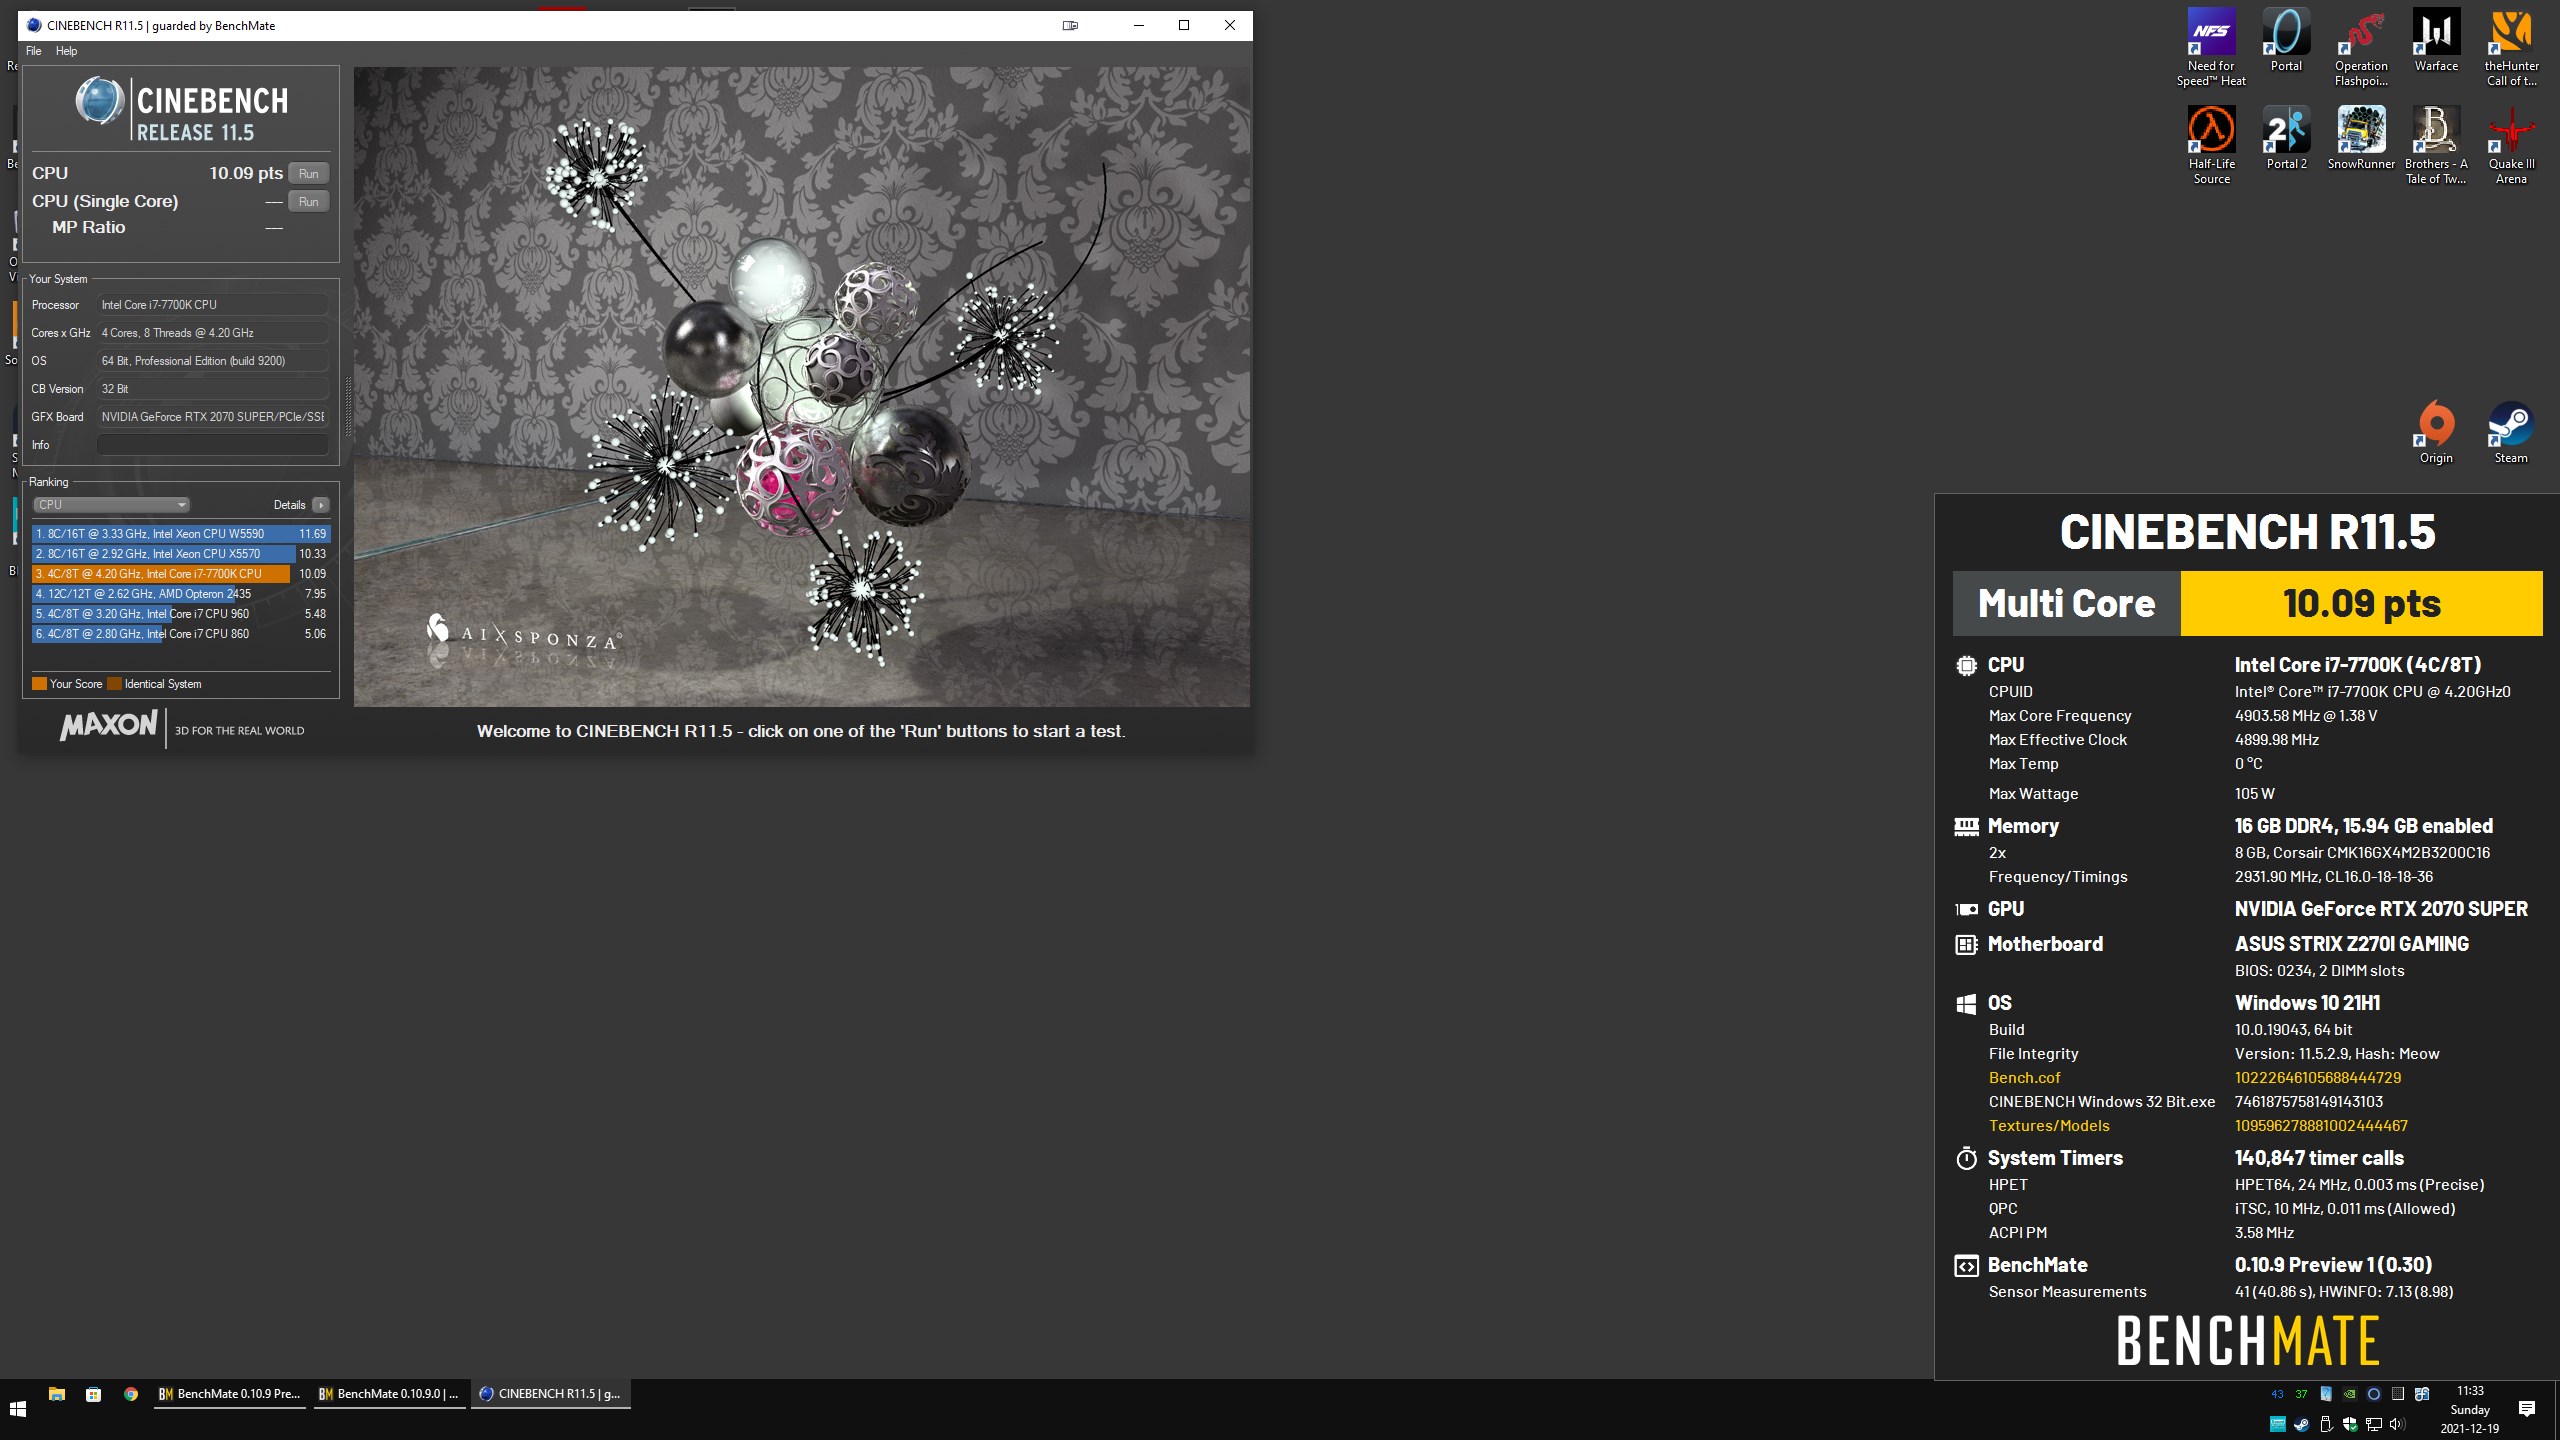Open Microsoft Store from the taskbar

pos(93,1394)
